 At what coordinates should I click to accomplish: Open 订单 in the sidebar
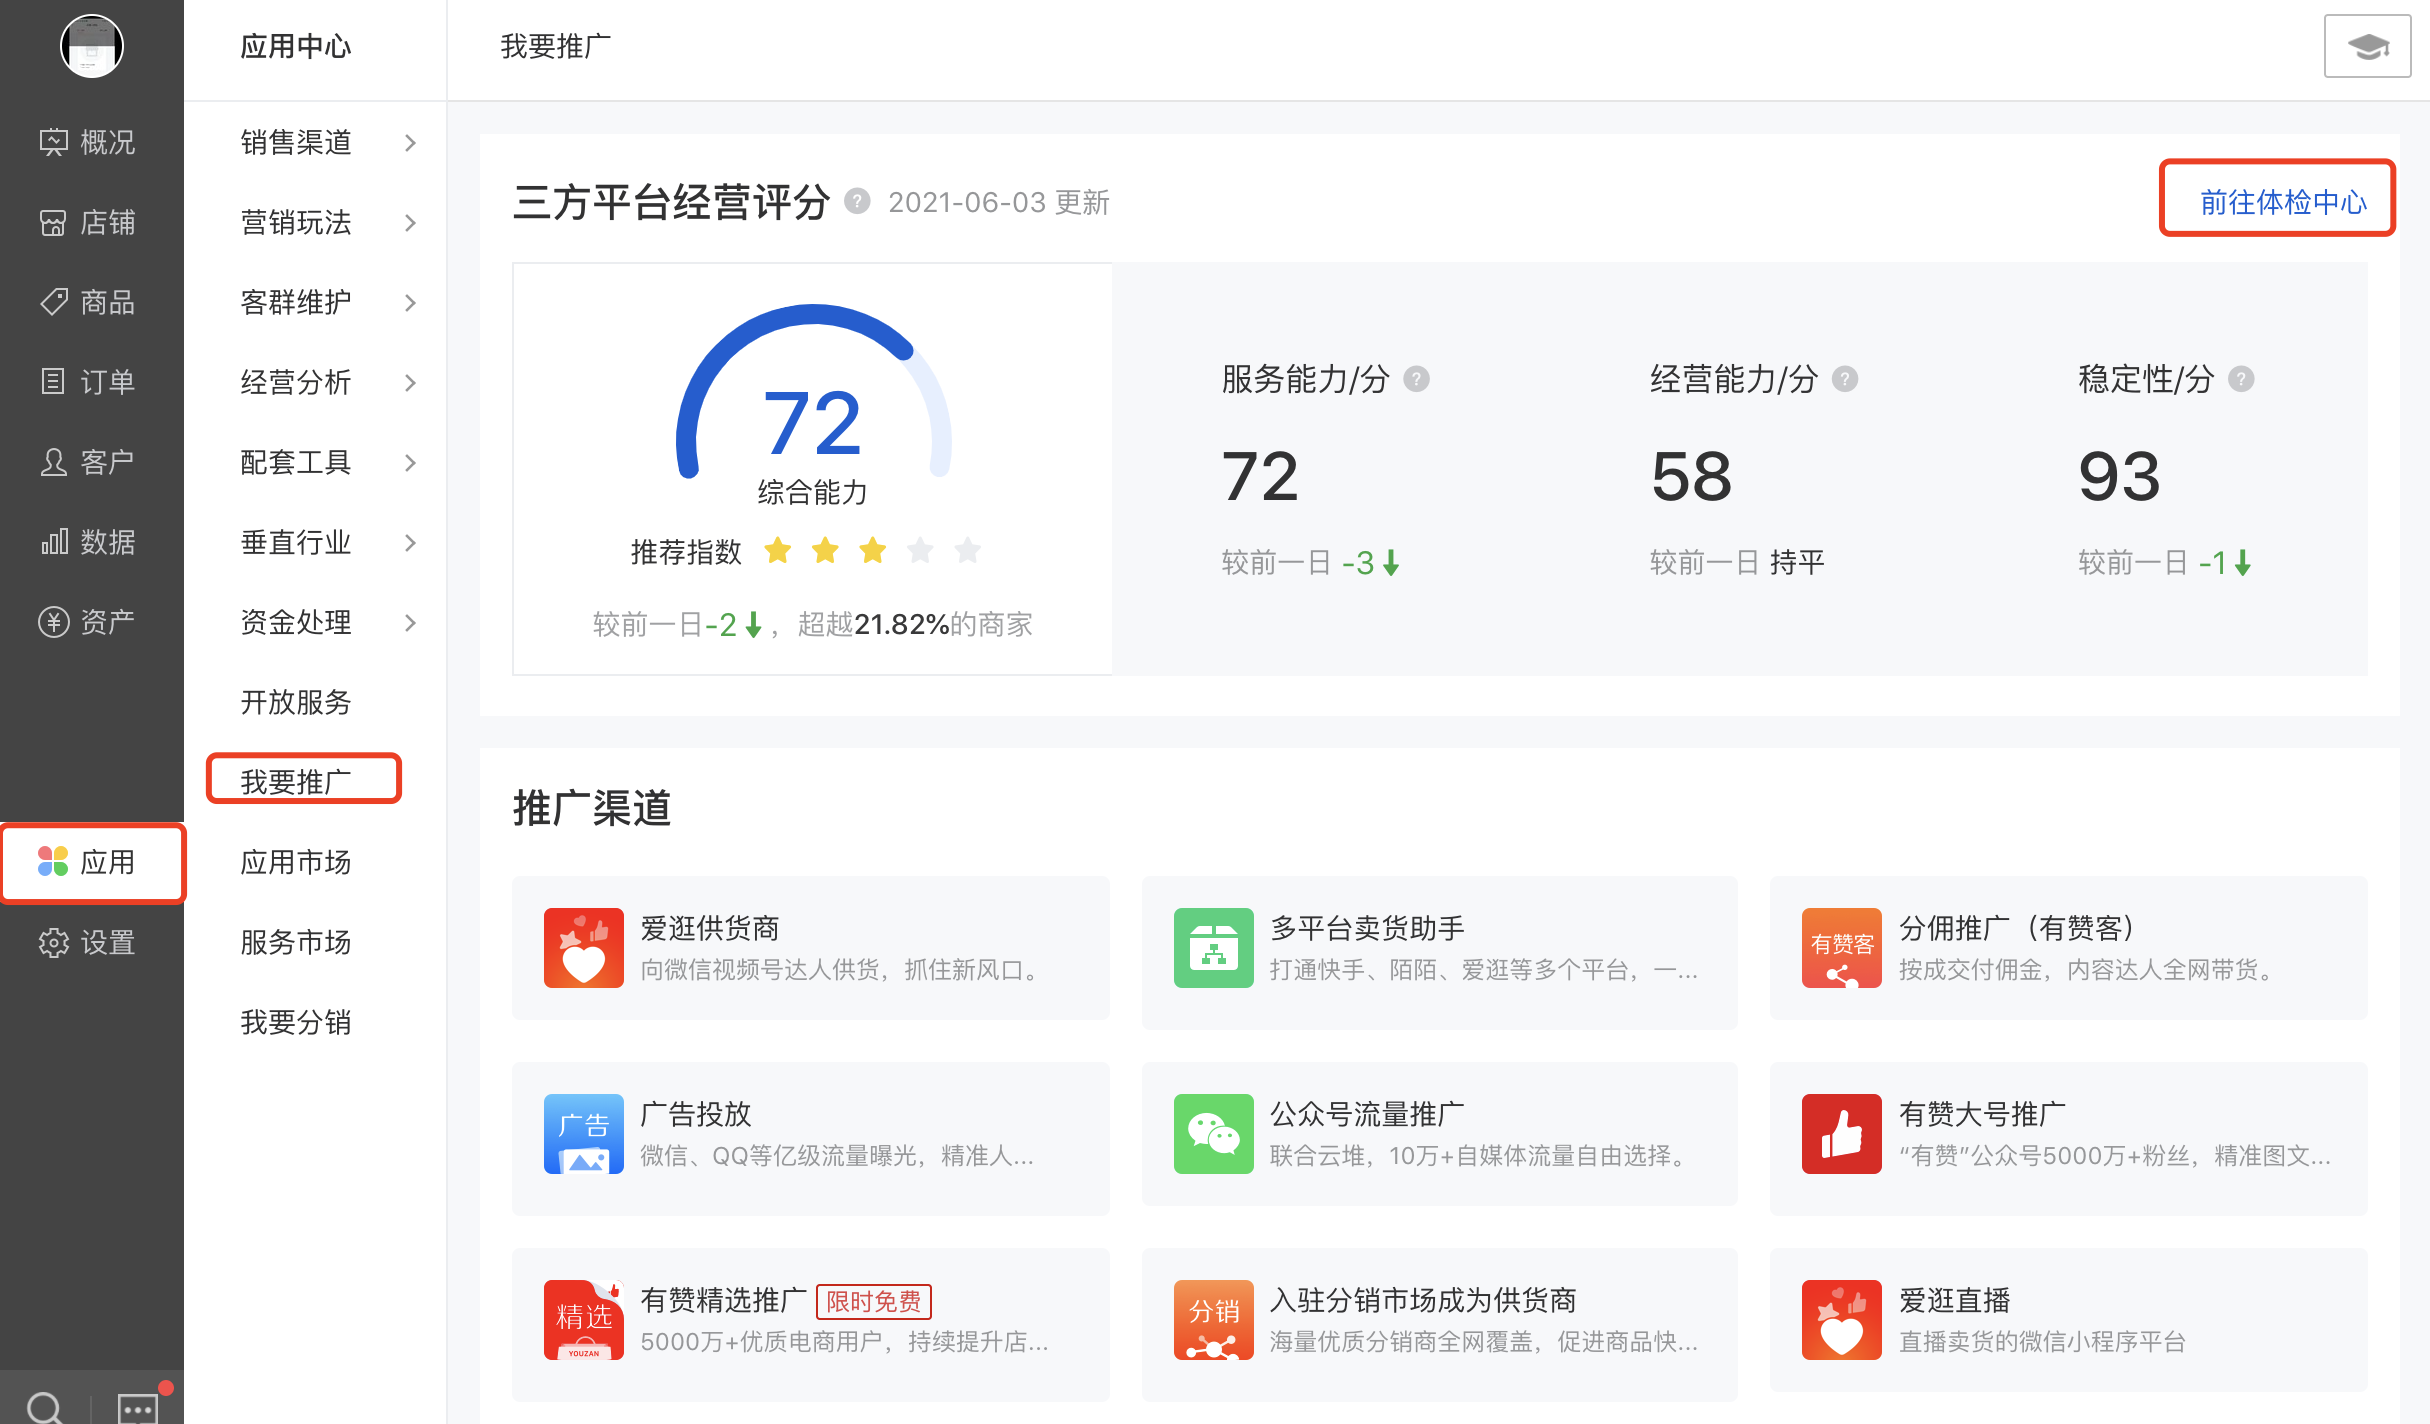point(88,382)
